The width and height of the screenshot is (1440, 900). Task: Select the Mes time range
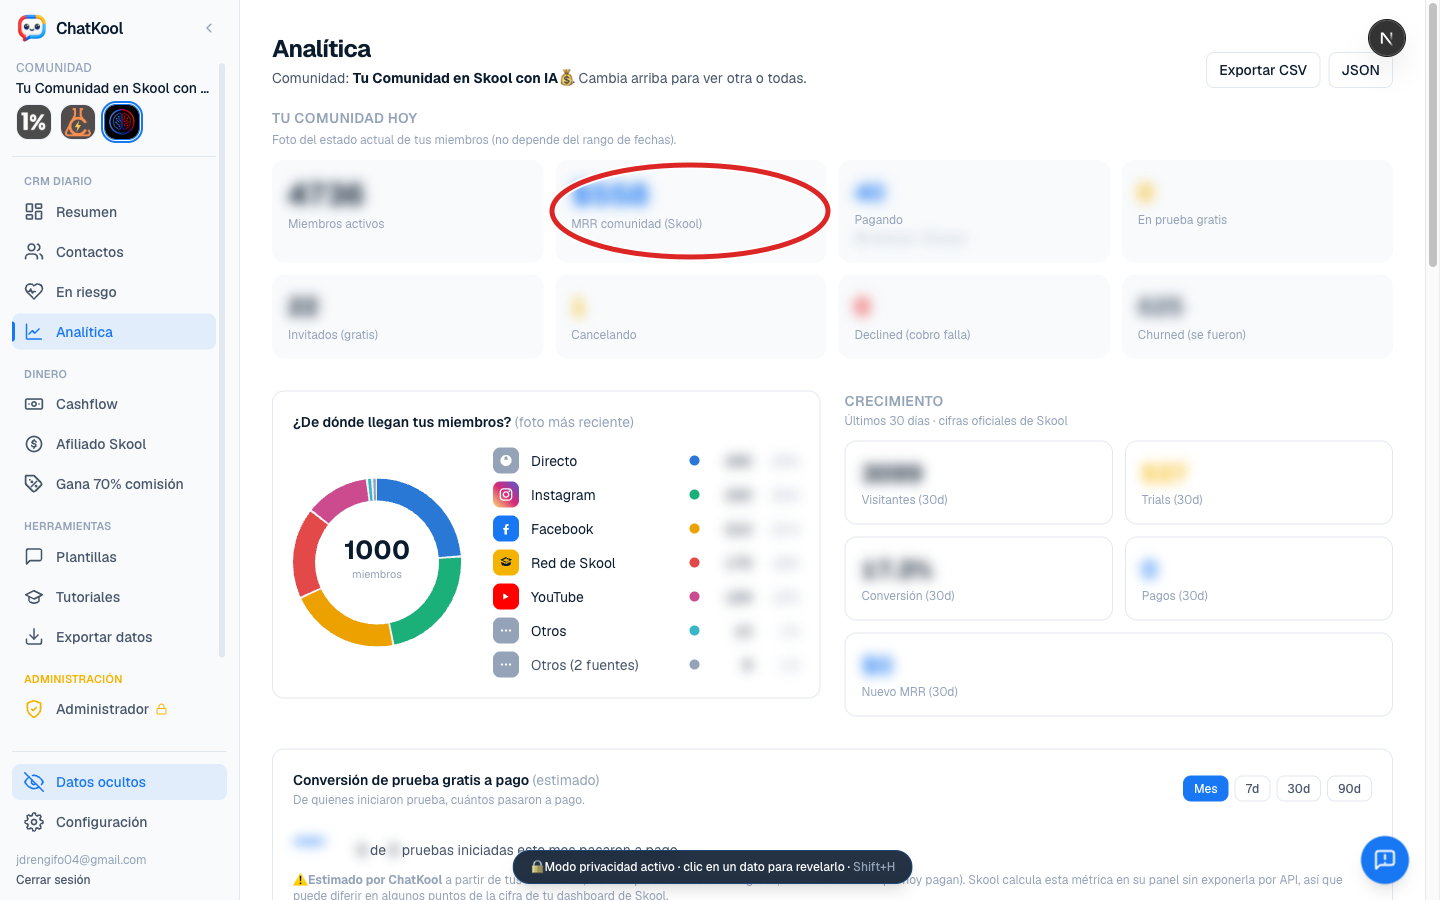(1206, 789)
